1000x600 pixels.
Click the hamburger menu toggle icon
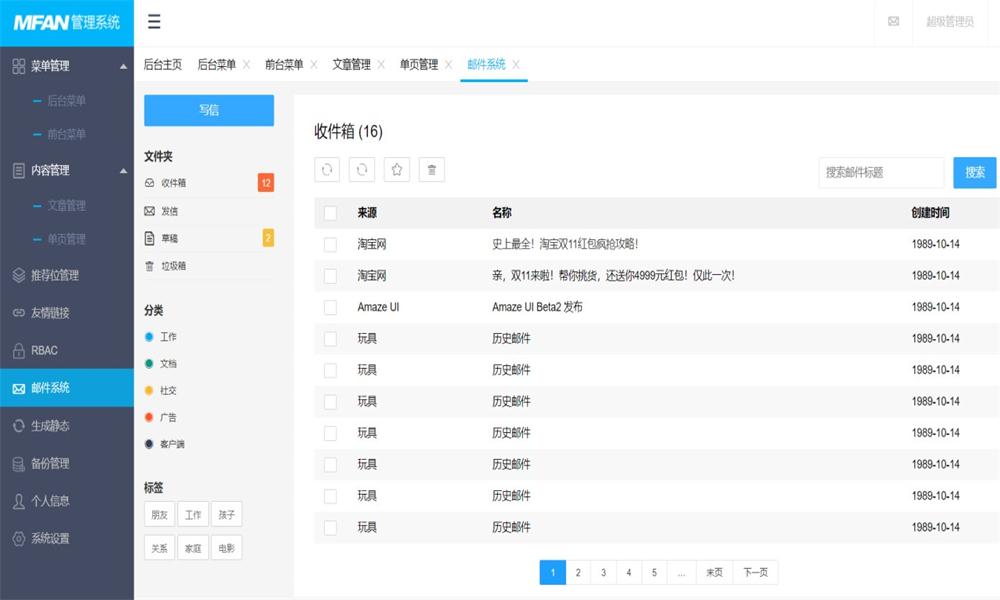154,22
